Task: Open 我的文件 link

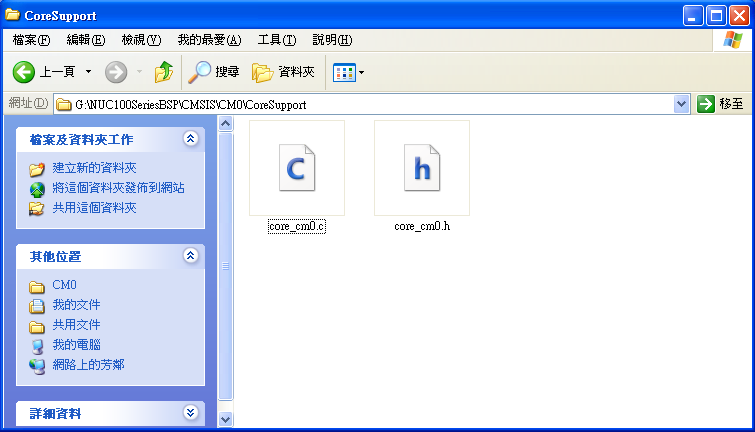Action: pyautogui.click(x=76, y=305)
